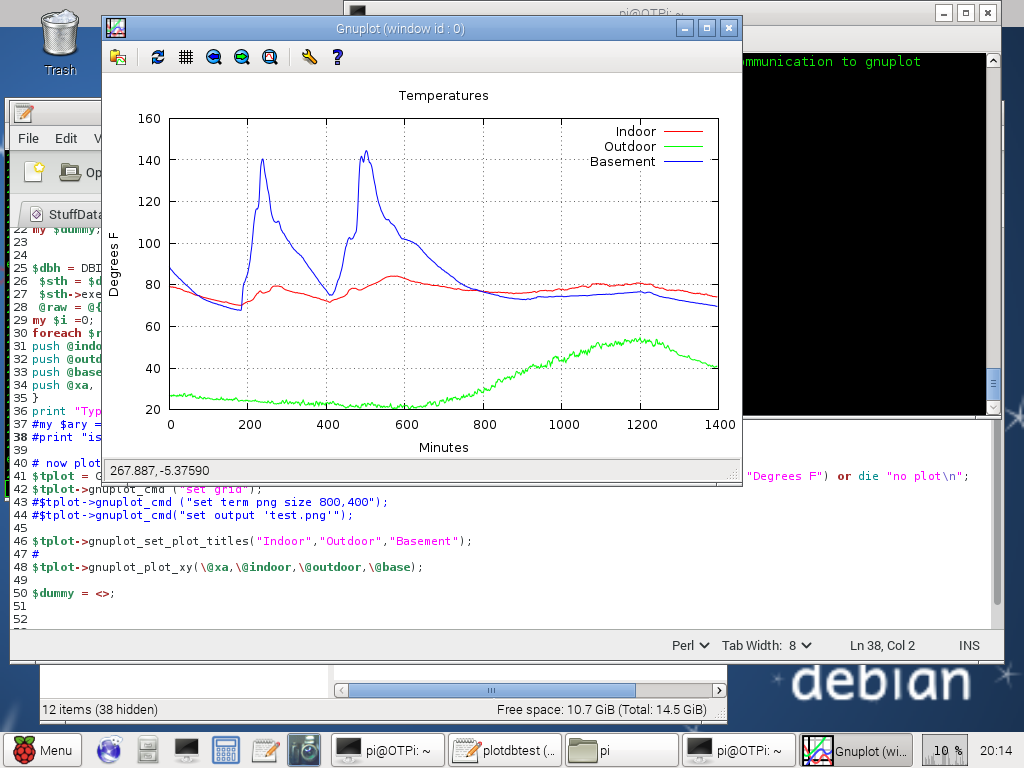Open Gnuplot help question mark icon
Image resolution: width=1024 pixels, height=768 pixels.
(x=338, y=57)
